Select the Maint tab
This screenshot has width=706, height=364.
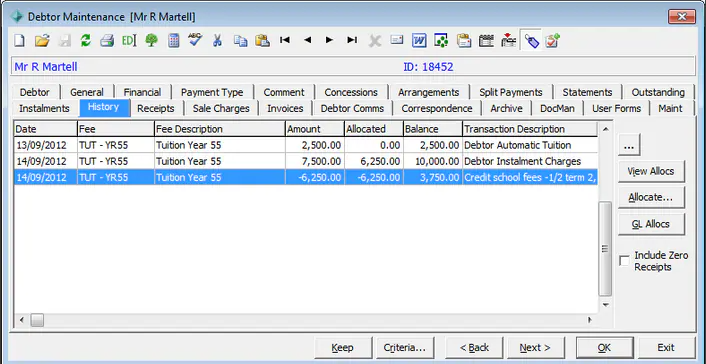pyautogui.click(x=670, y=109)
